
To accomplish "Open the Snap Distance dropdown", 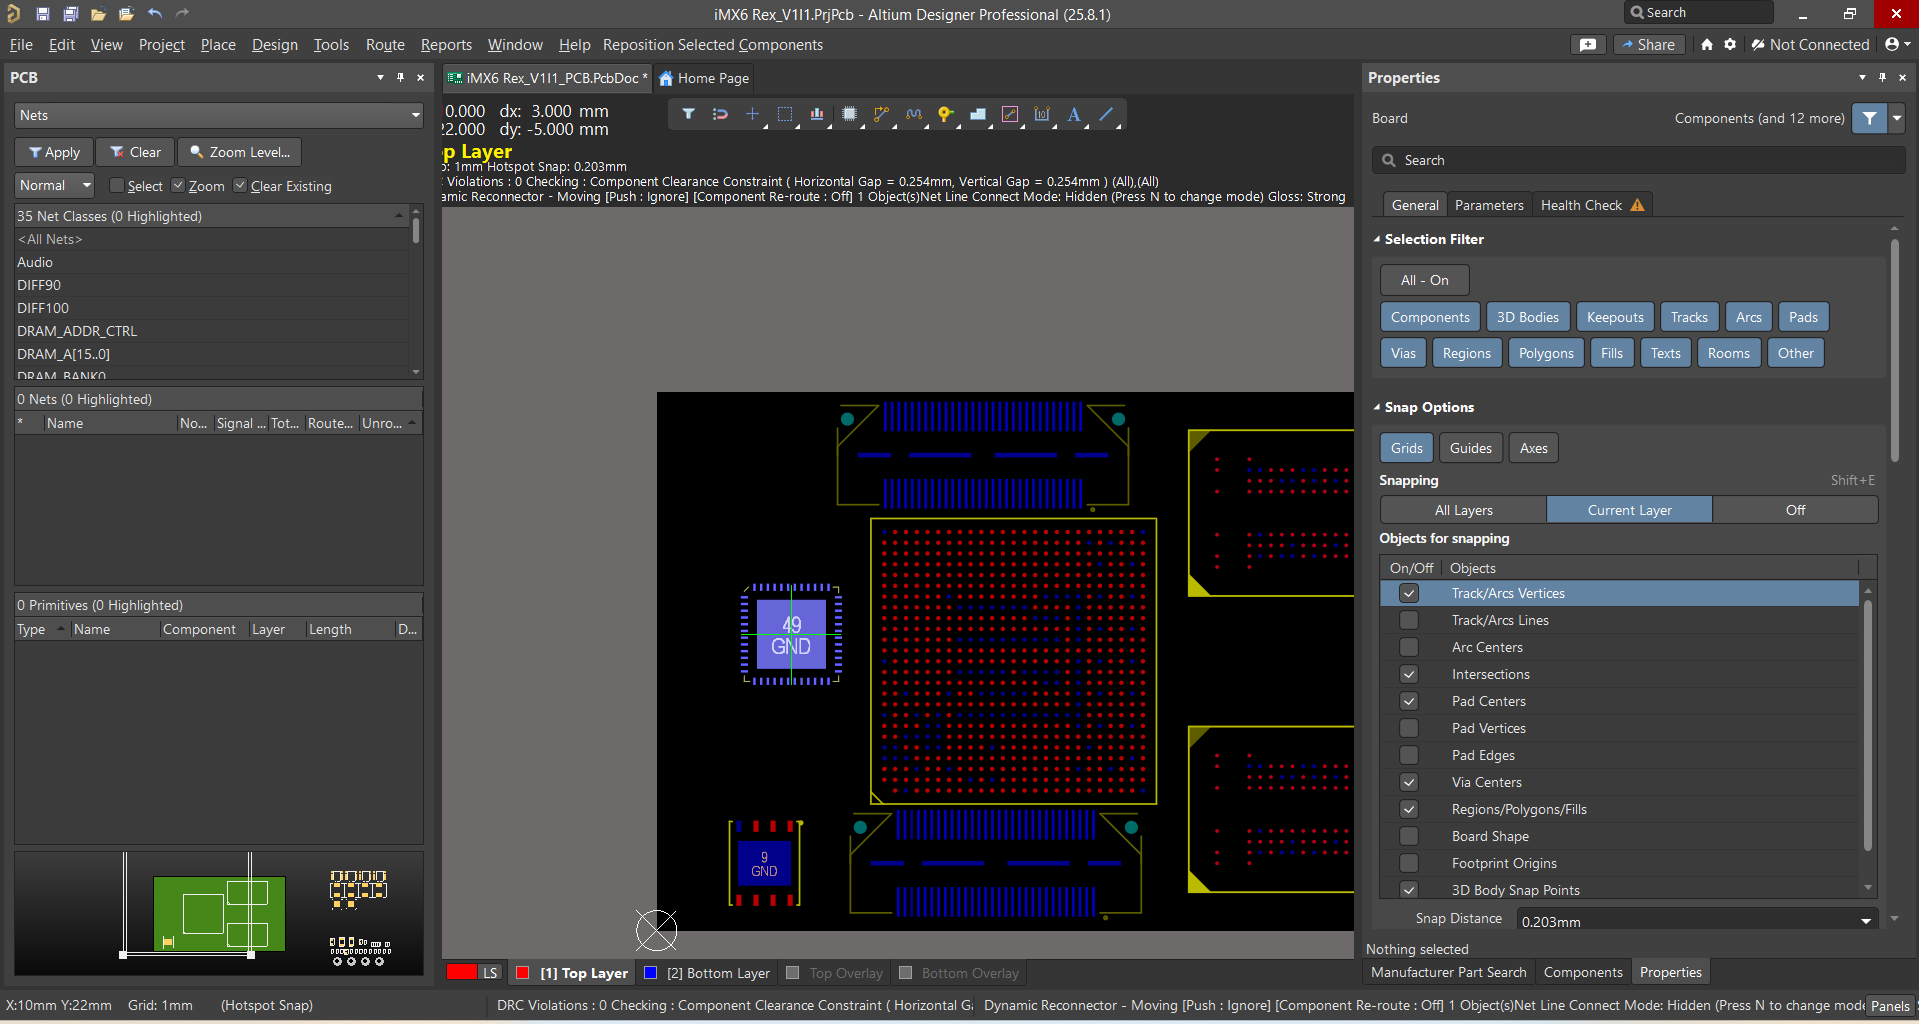I will coord(1865,921).
